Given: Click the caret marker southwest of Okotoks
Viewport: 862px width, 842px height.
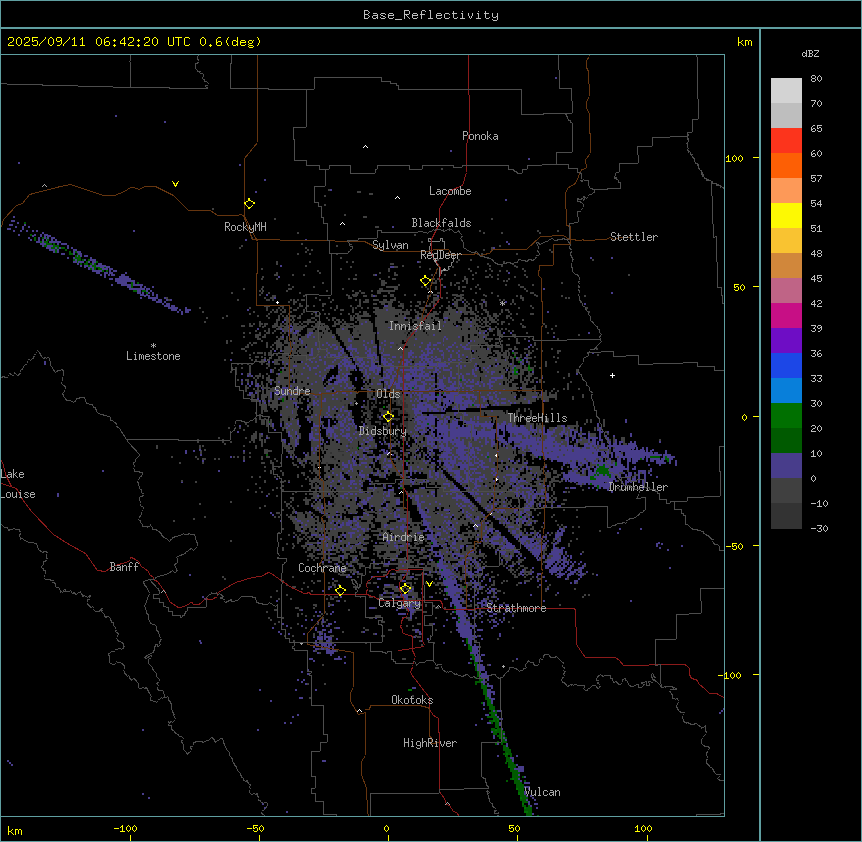Looking at the screenshot, I should pos(360,711).
